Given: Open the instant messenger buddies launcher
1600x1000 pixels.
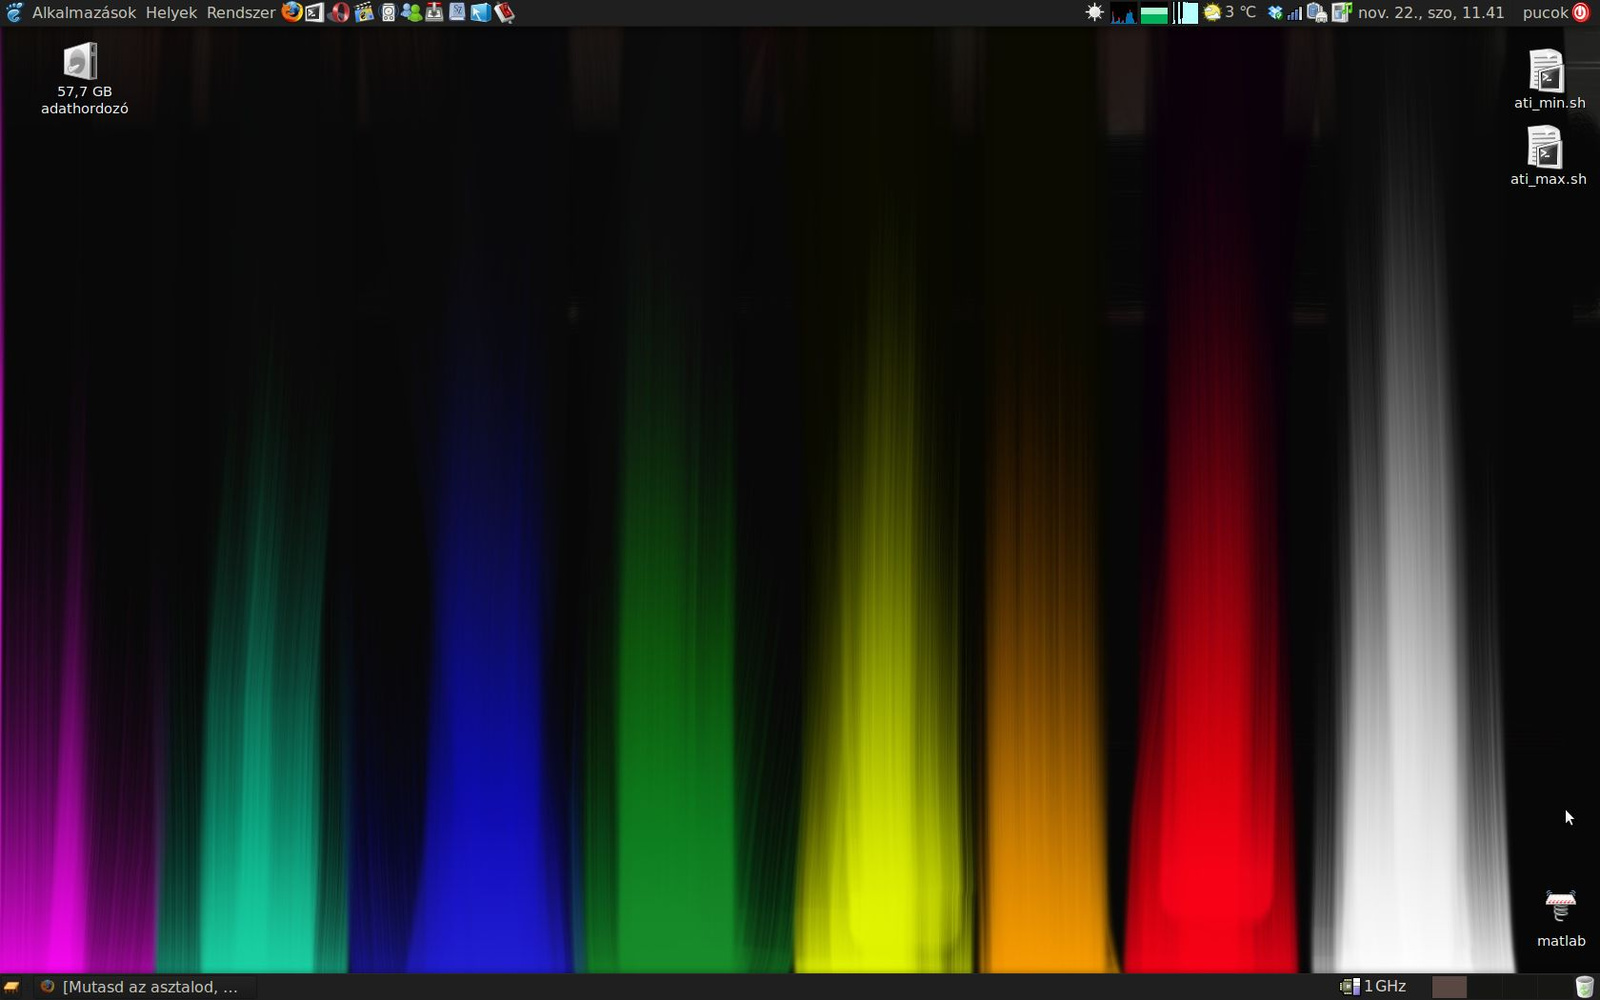Looking at the screenshot, I should pos(411,13).
